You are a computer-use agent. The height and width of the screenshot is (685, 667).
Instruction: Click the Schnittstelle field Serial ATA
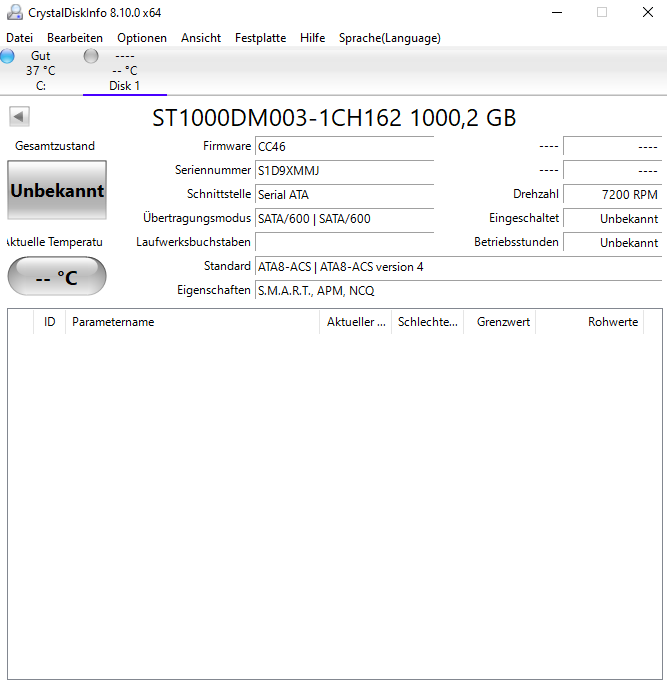344,194
